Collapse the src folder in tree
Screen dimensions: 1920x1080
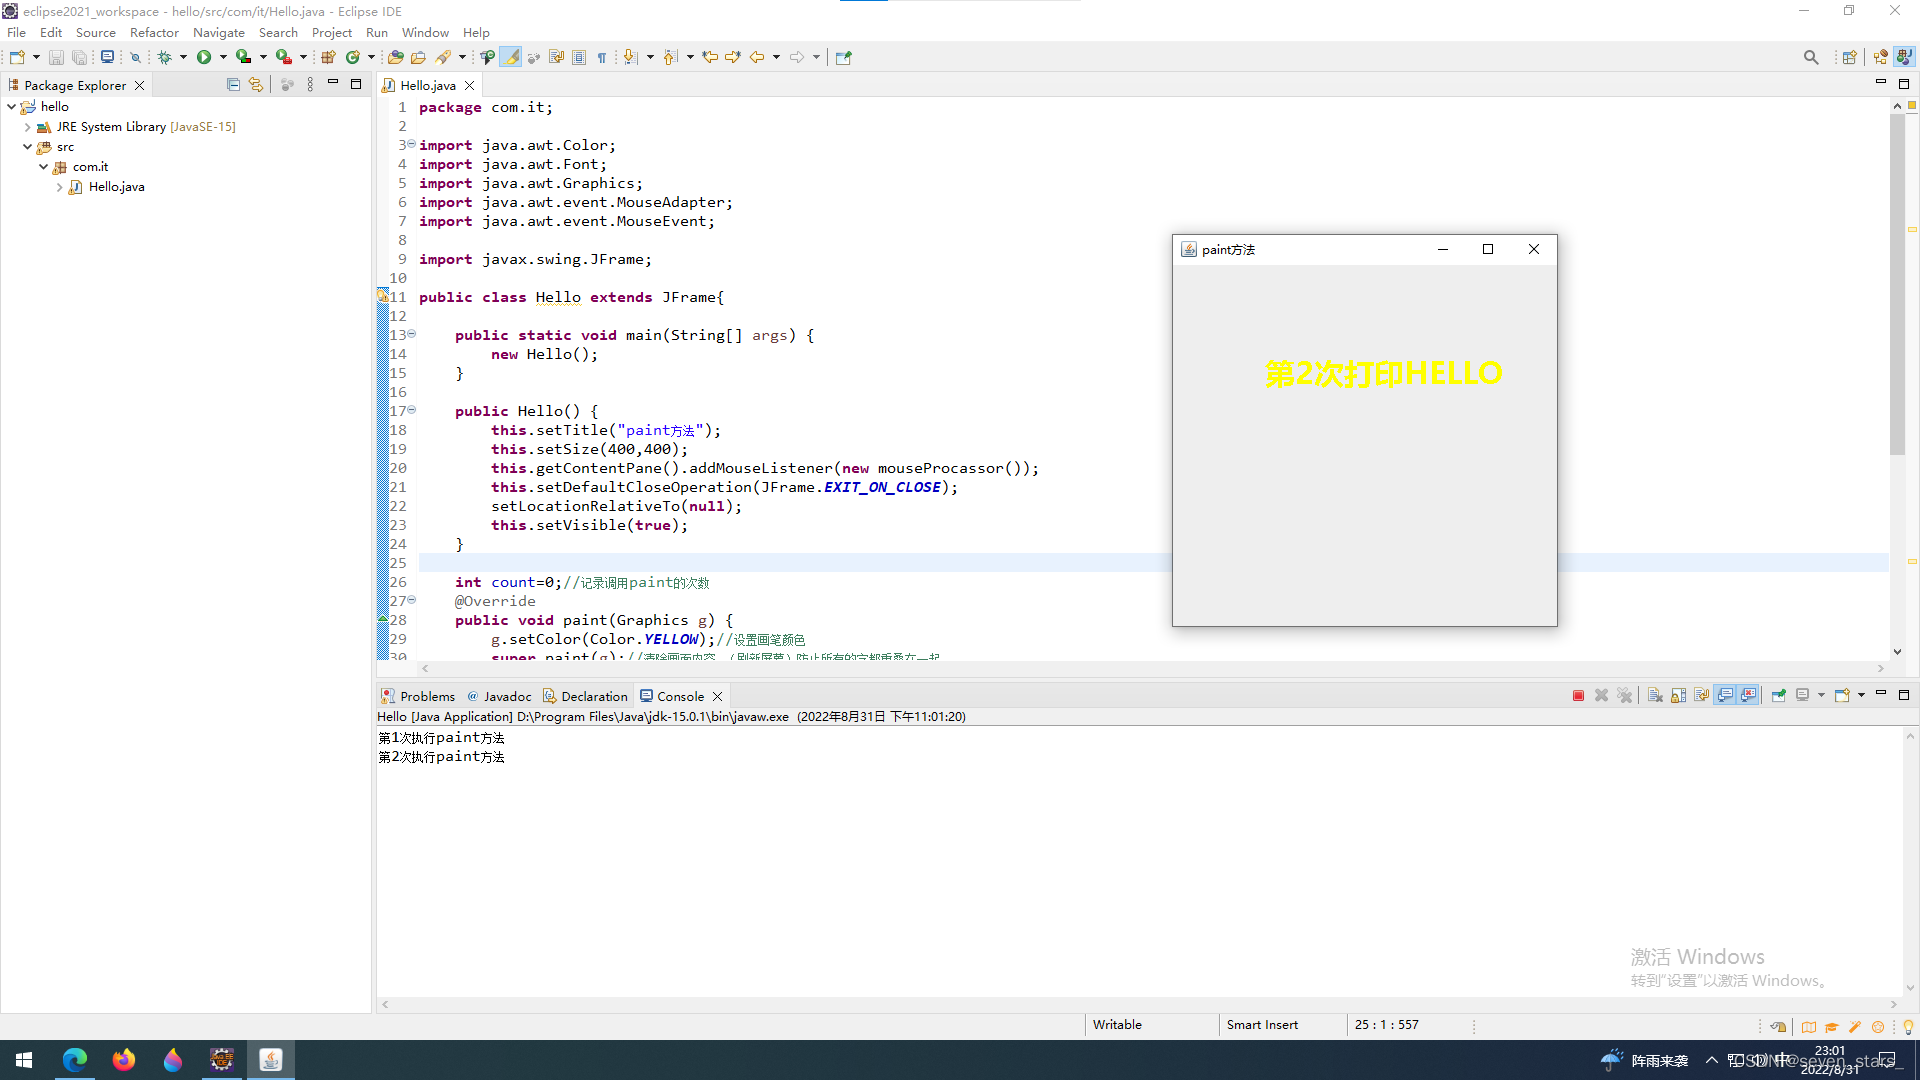27,147
